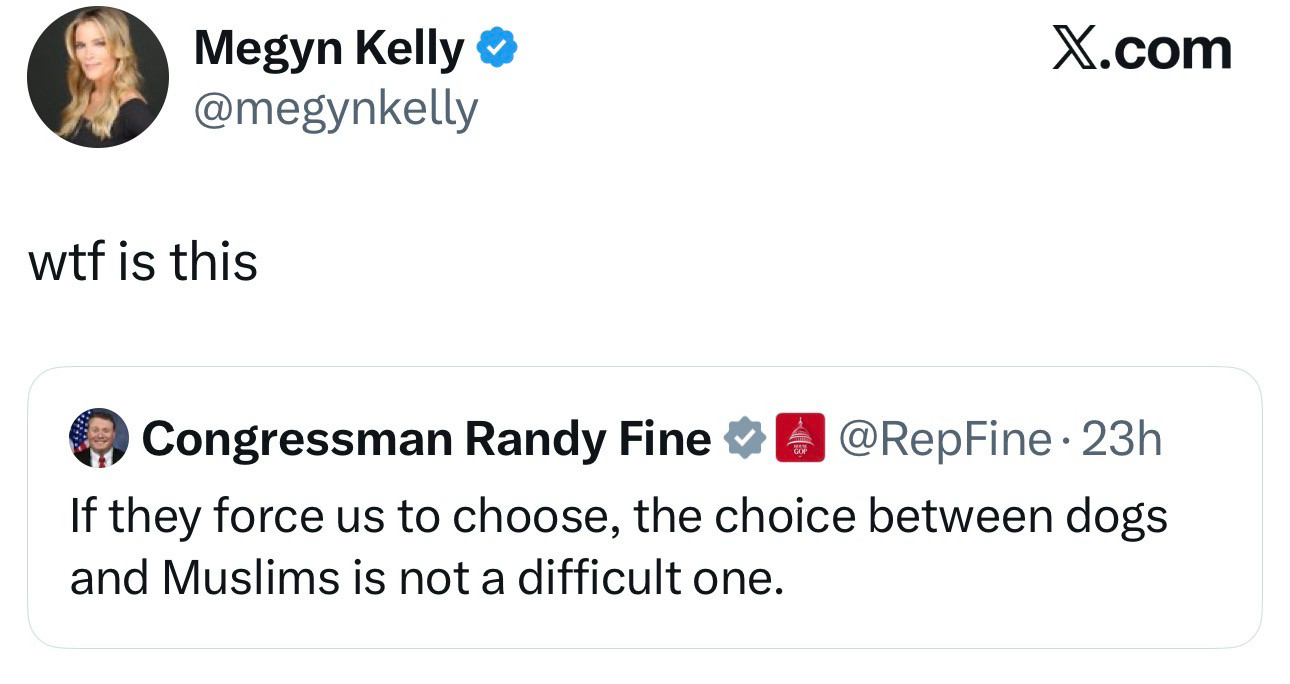Visit the @megynkelly handle
Viewport: 1290px width, 684px height.
point(335,109)
